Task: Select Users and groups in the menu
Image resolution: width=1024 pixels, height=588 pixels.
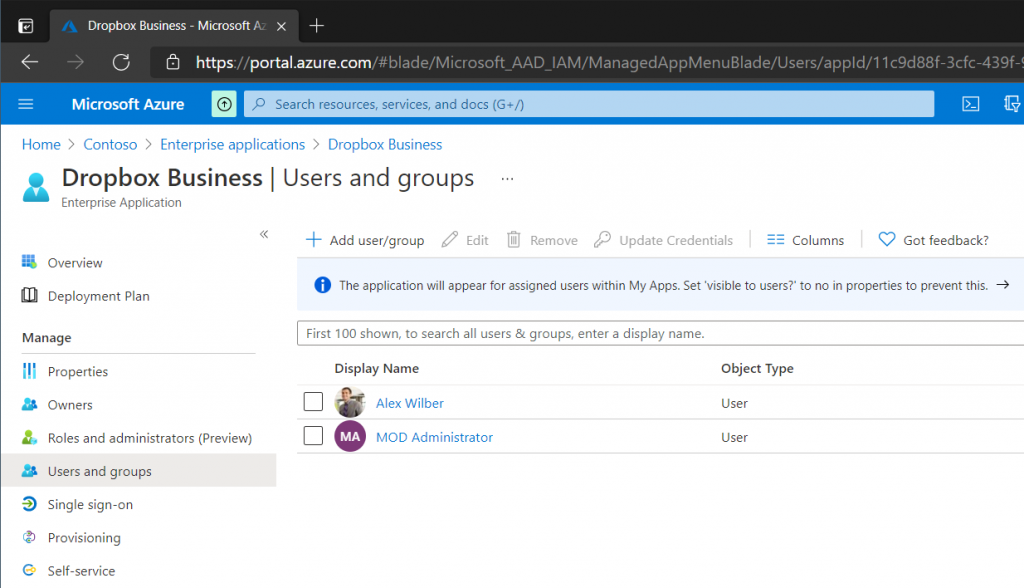Action: tap(138, 471)
